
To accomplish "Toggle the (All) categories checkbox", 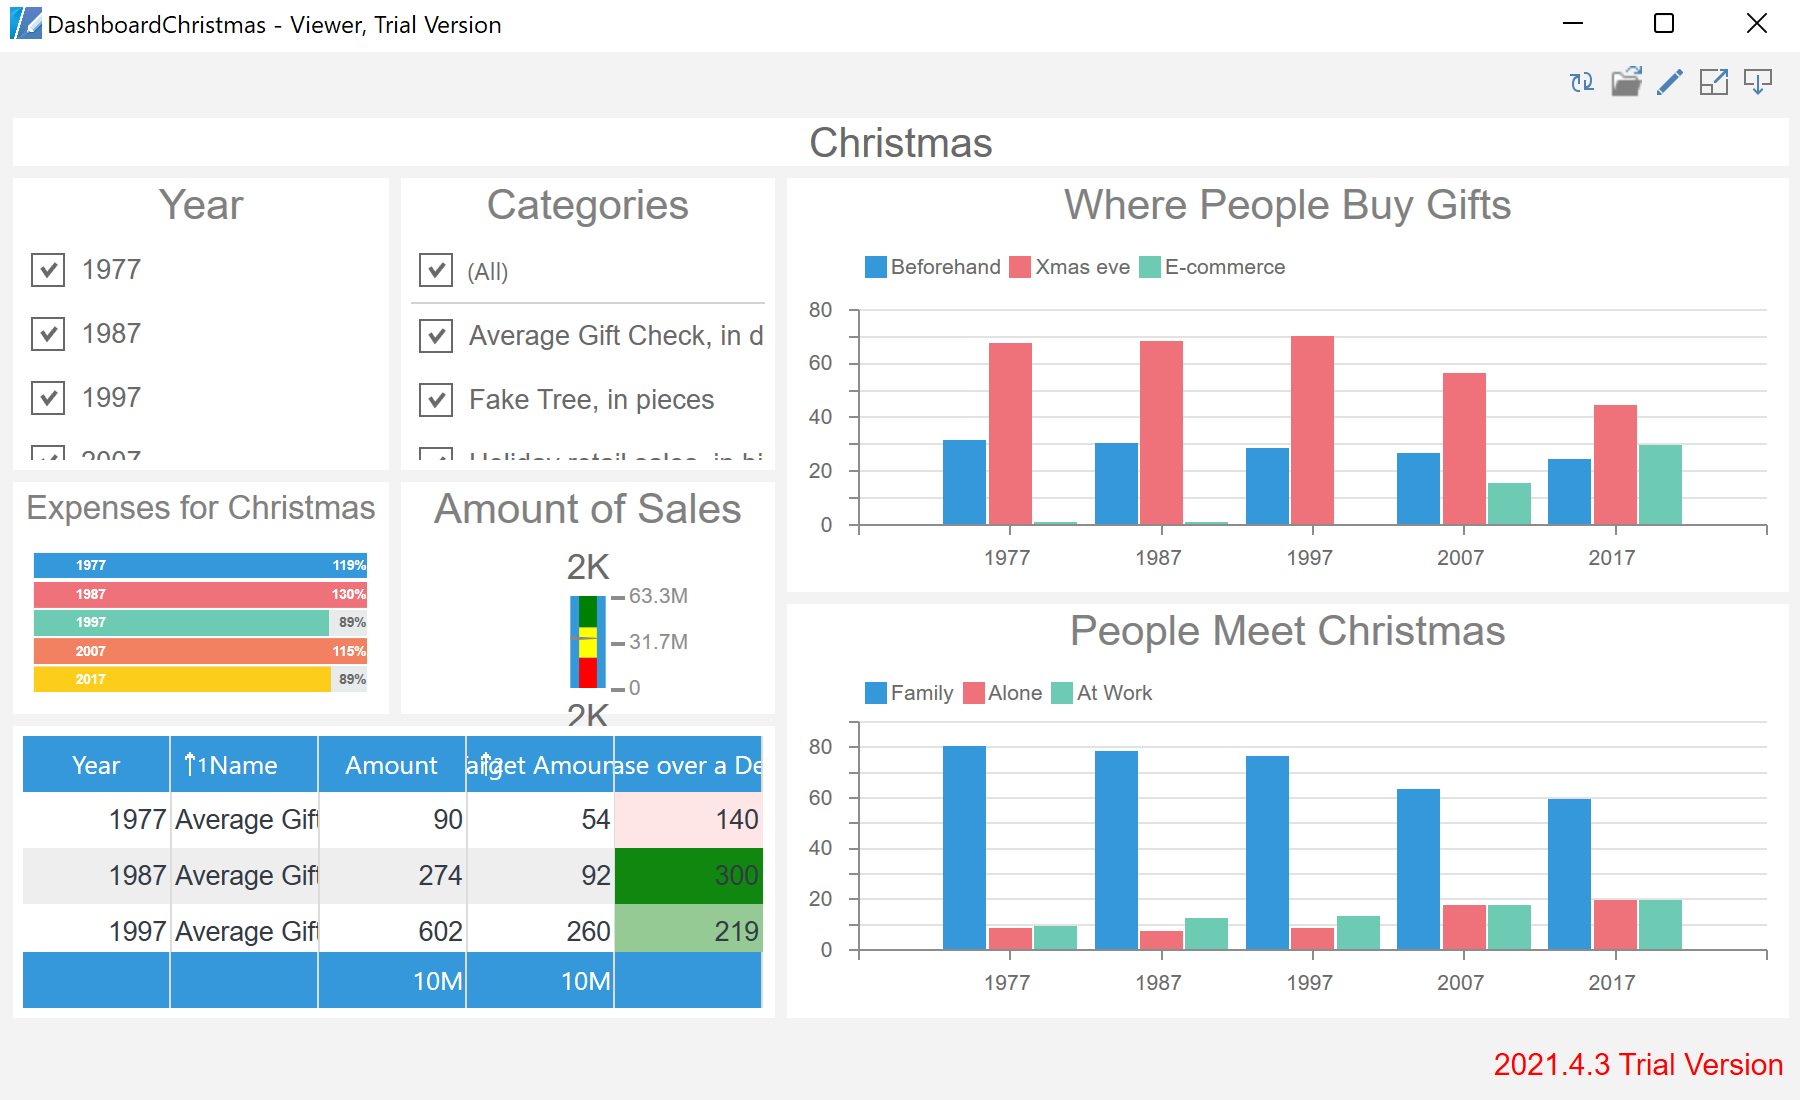I will tap(436, 270).
